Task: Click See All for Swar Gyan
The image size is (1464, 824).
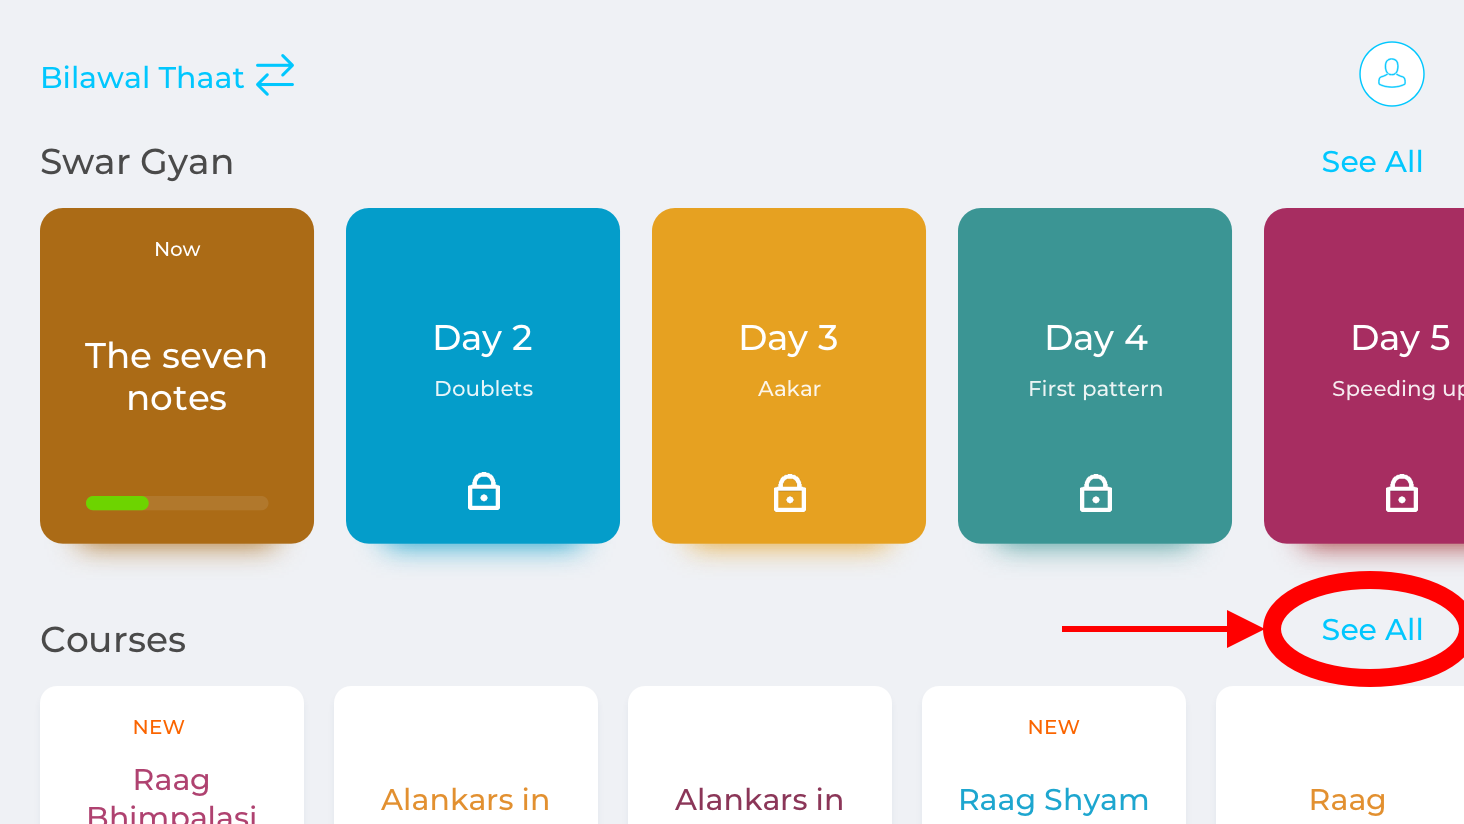Action: tap(1372, 161)
